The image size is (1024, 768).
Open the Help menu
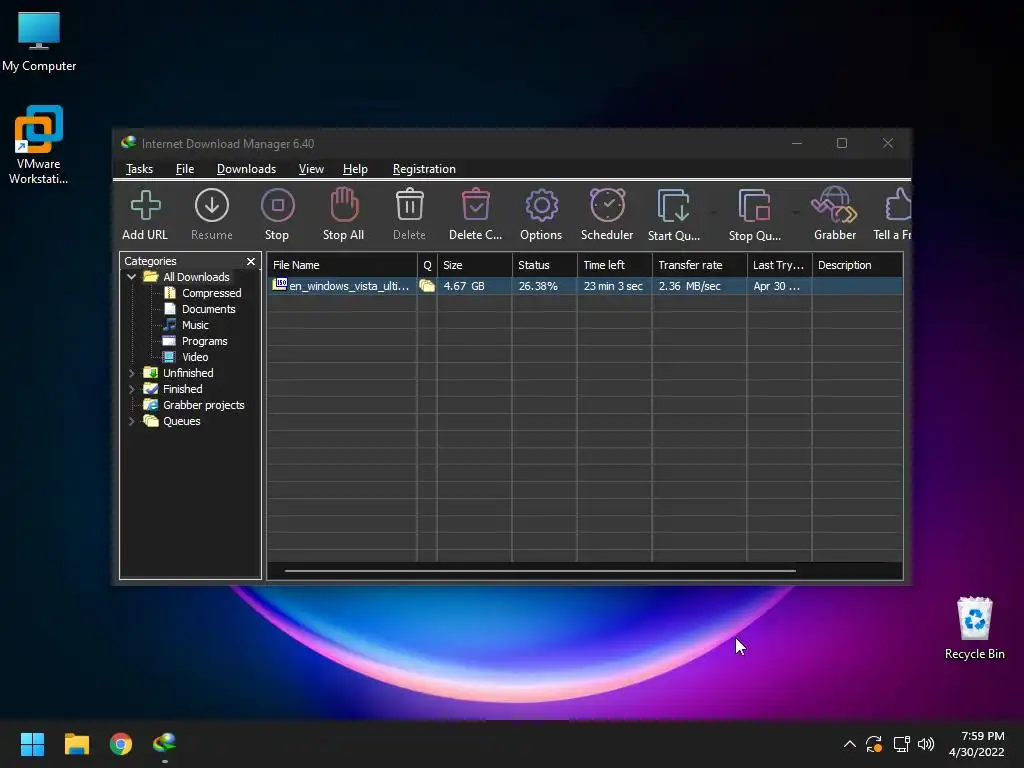(x=355, y=169)
